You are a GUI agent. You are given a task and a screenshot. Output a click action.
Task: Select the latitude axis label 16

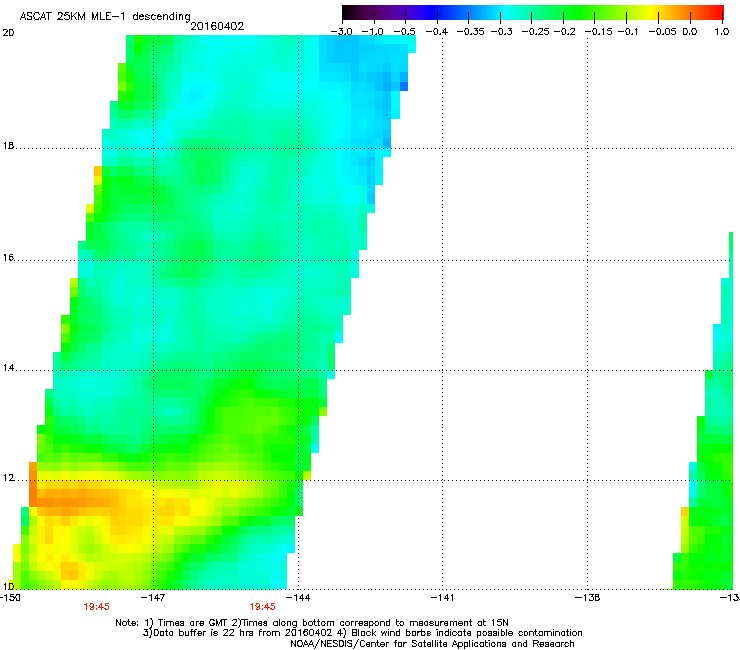[x=8, y=257]
